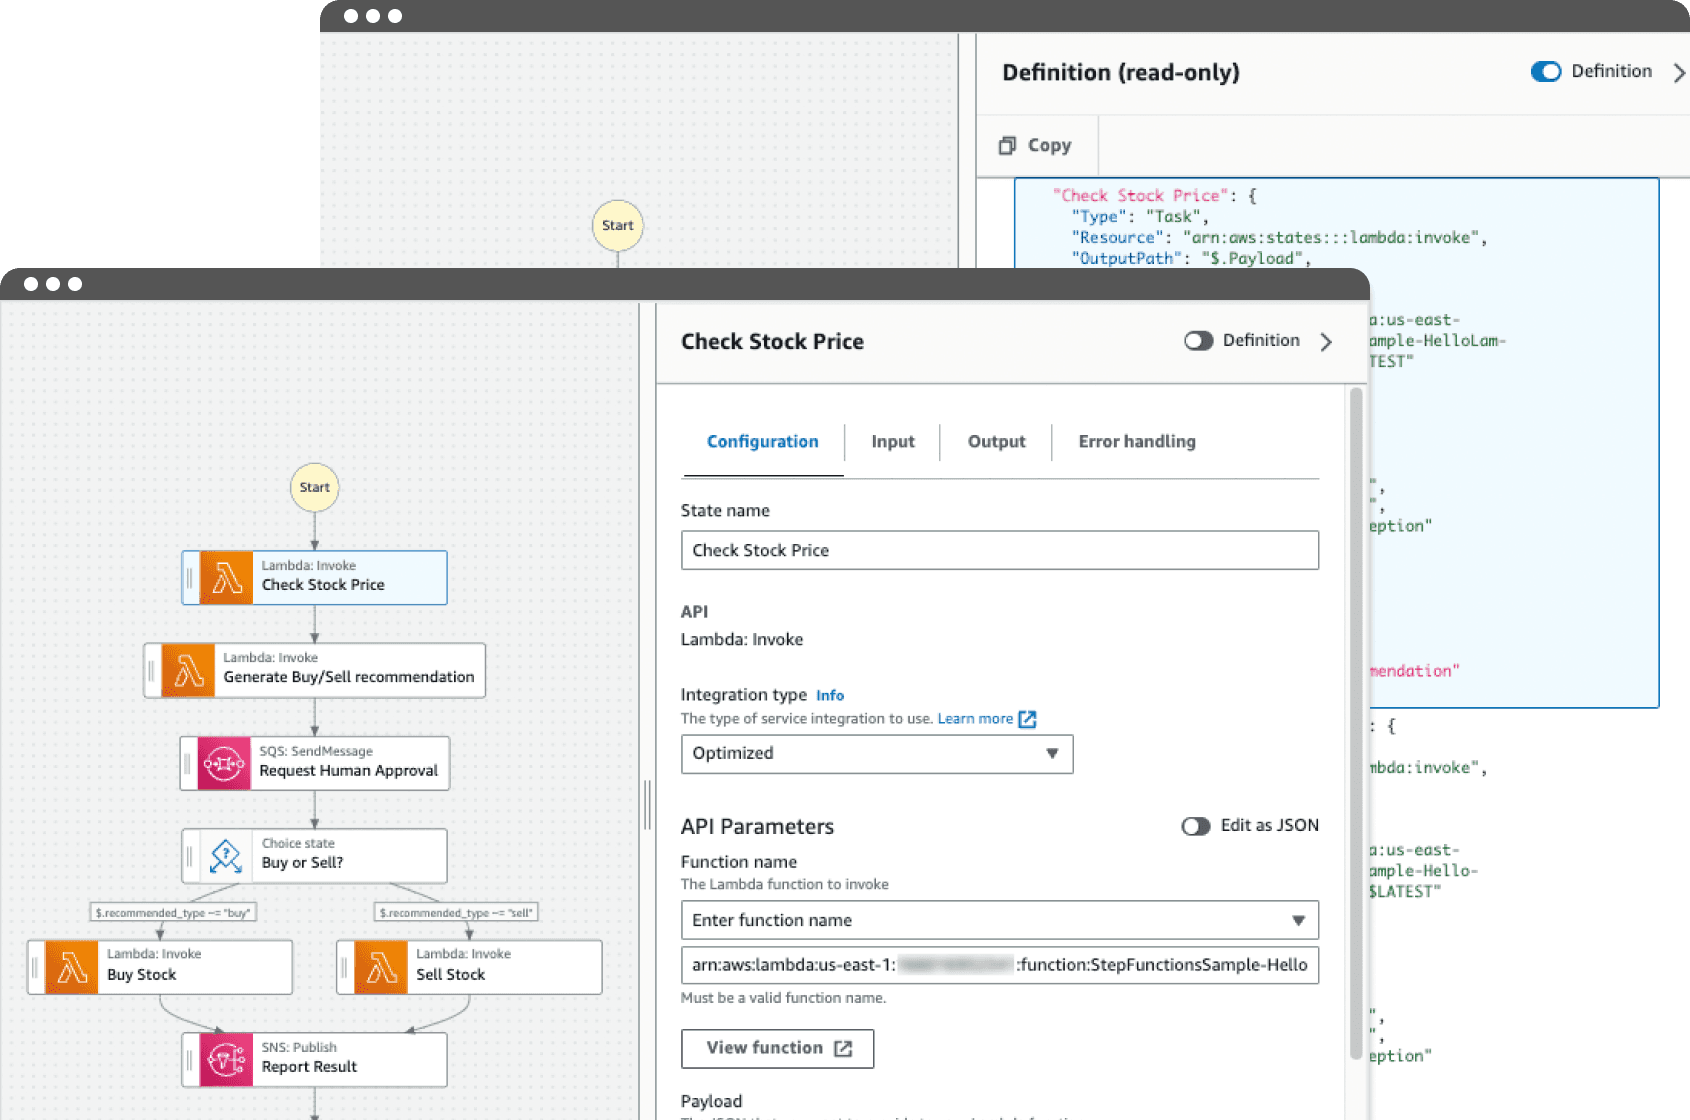Click the copy icon in Definition panel
1690x1120 pixels.
(1007, 146)
